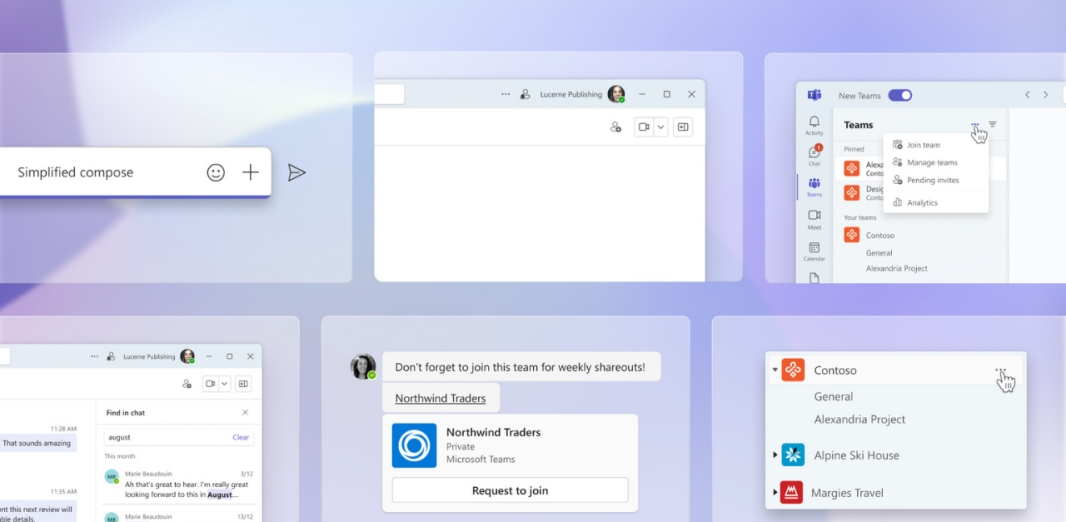Expand the video call options in the Find in chat window
1066x522 pixels.
click(224, 384)
